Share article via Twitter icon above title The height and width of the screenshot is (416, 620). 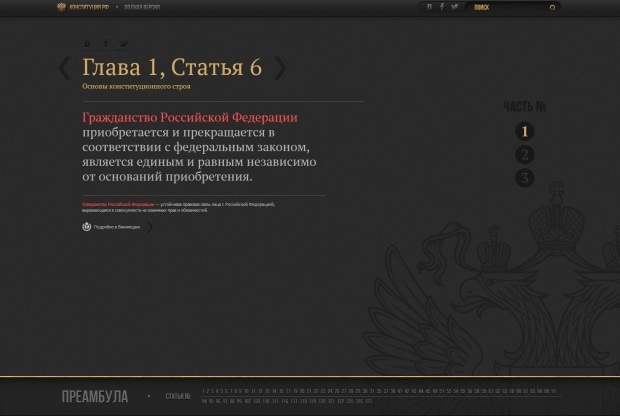coord(124,44)
